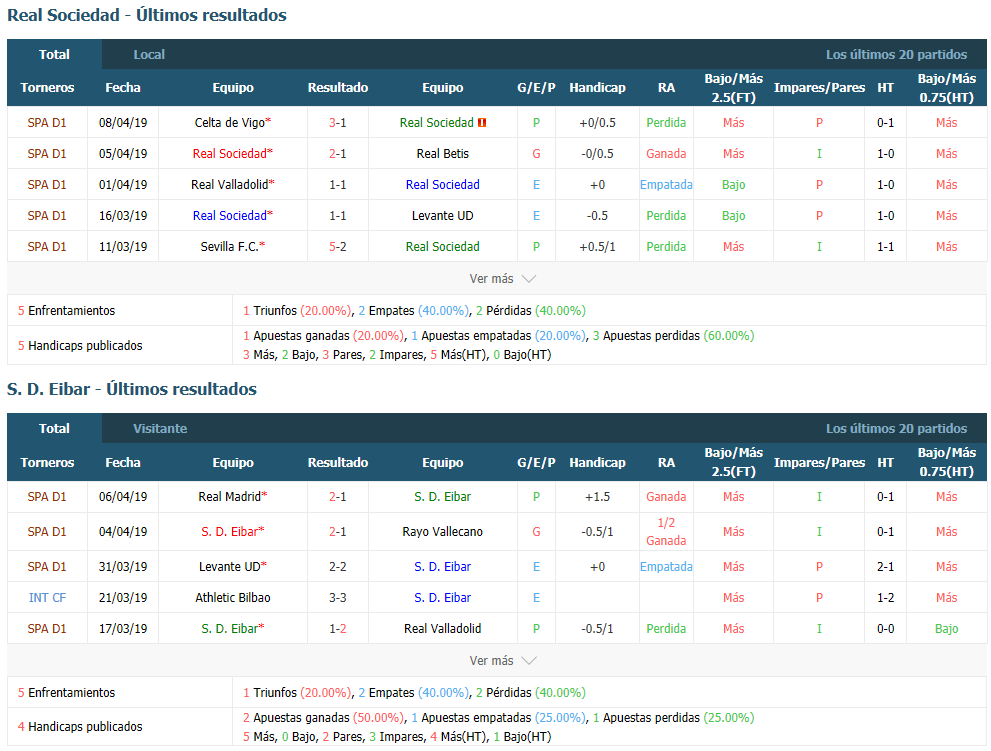Open Rayo Vallecano team link
The height and width of the screenshot is (751, 991).
(x=442, y=532)
